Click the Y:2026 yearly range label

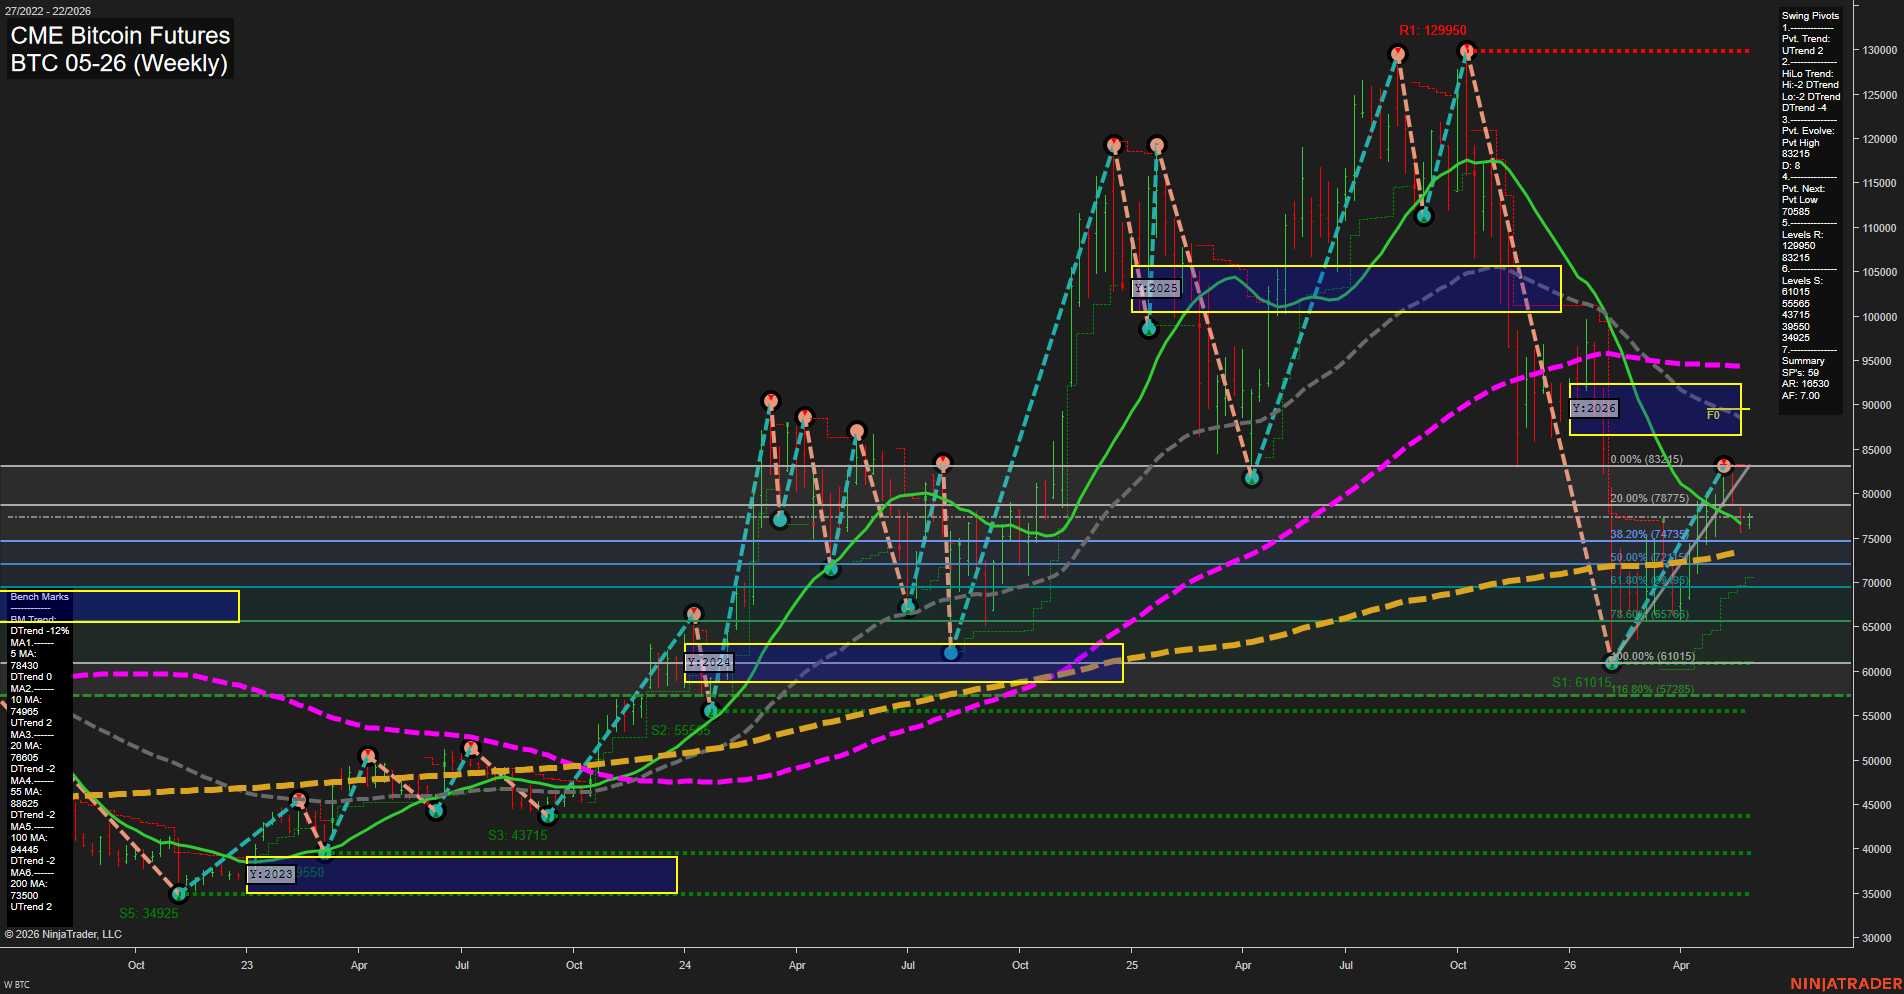(1594, 408)
